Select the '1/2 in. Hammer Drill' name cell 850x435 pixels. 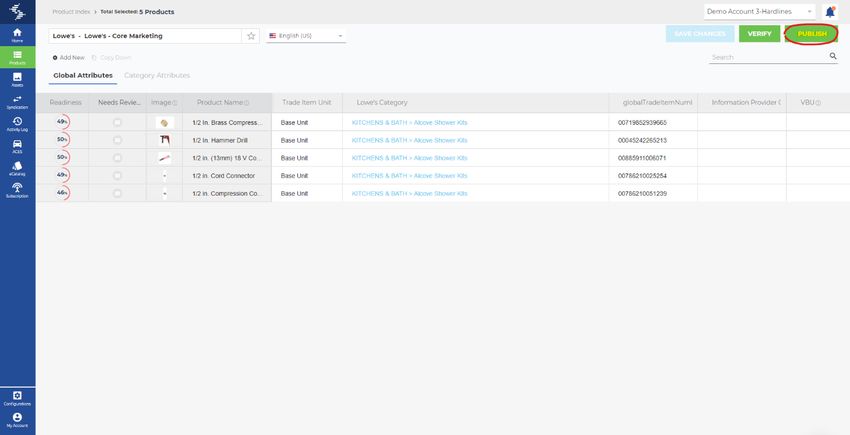pyautogui.click(x=227, y=140)
